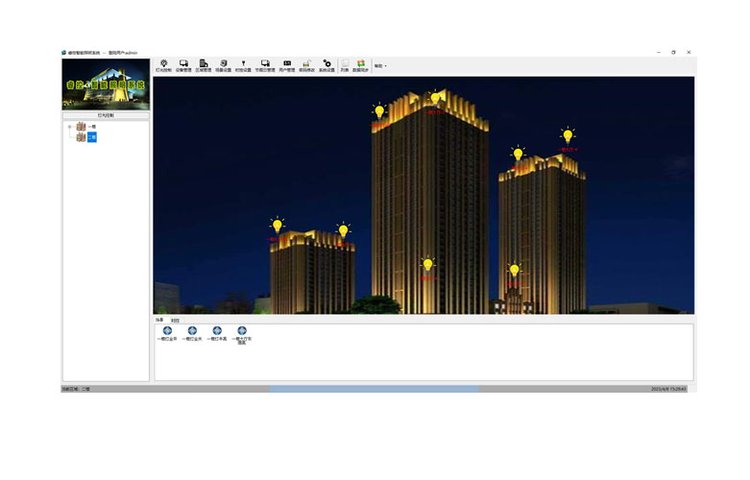Select the highlighted second-floor tree item
Screen dimensions: 750x480
(x=91, y=137)
